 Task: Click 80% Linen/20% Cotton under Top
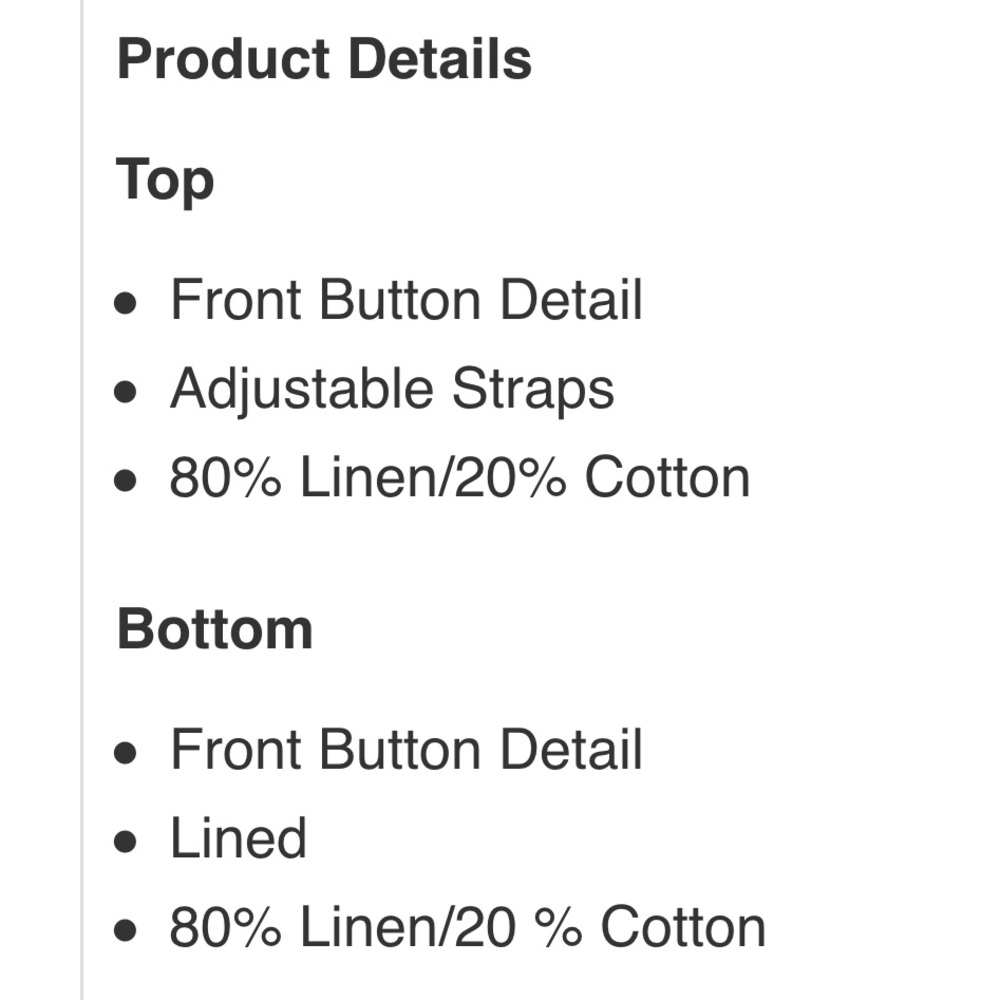pos(459,478)
